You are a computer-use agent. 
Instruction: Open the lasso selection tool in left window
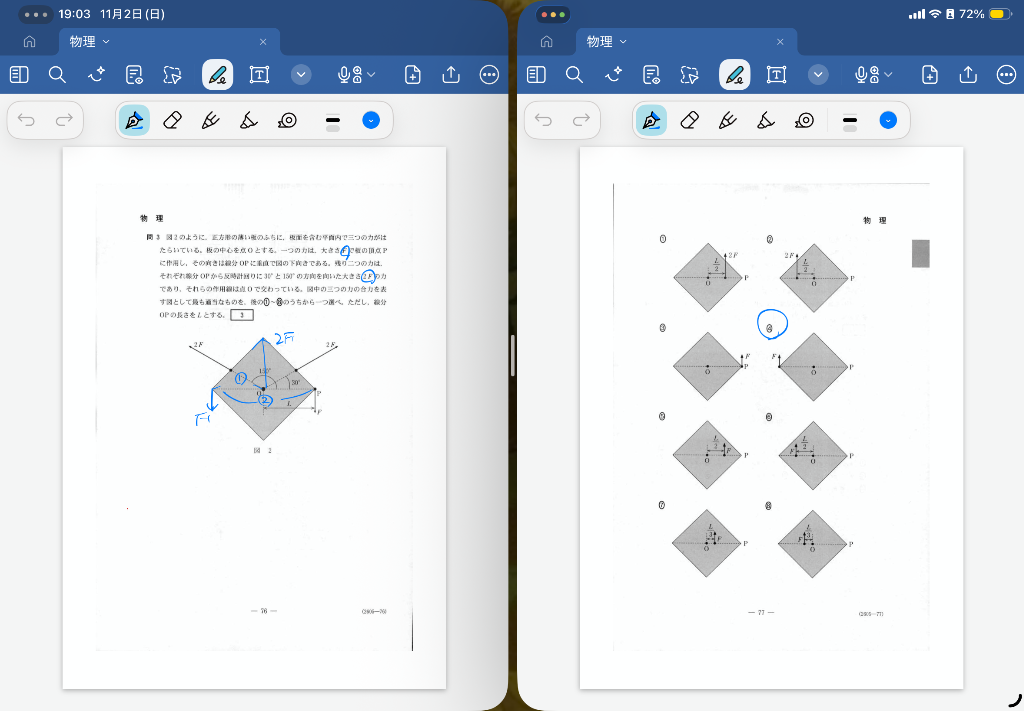[173, 75]
